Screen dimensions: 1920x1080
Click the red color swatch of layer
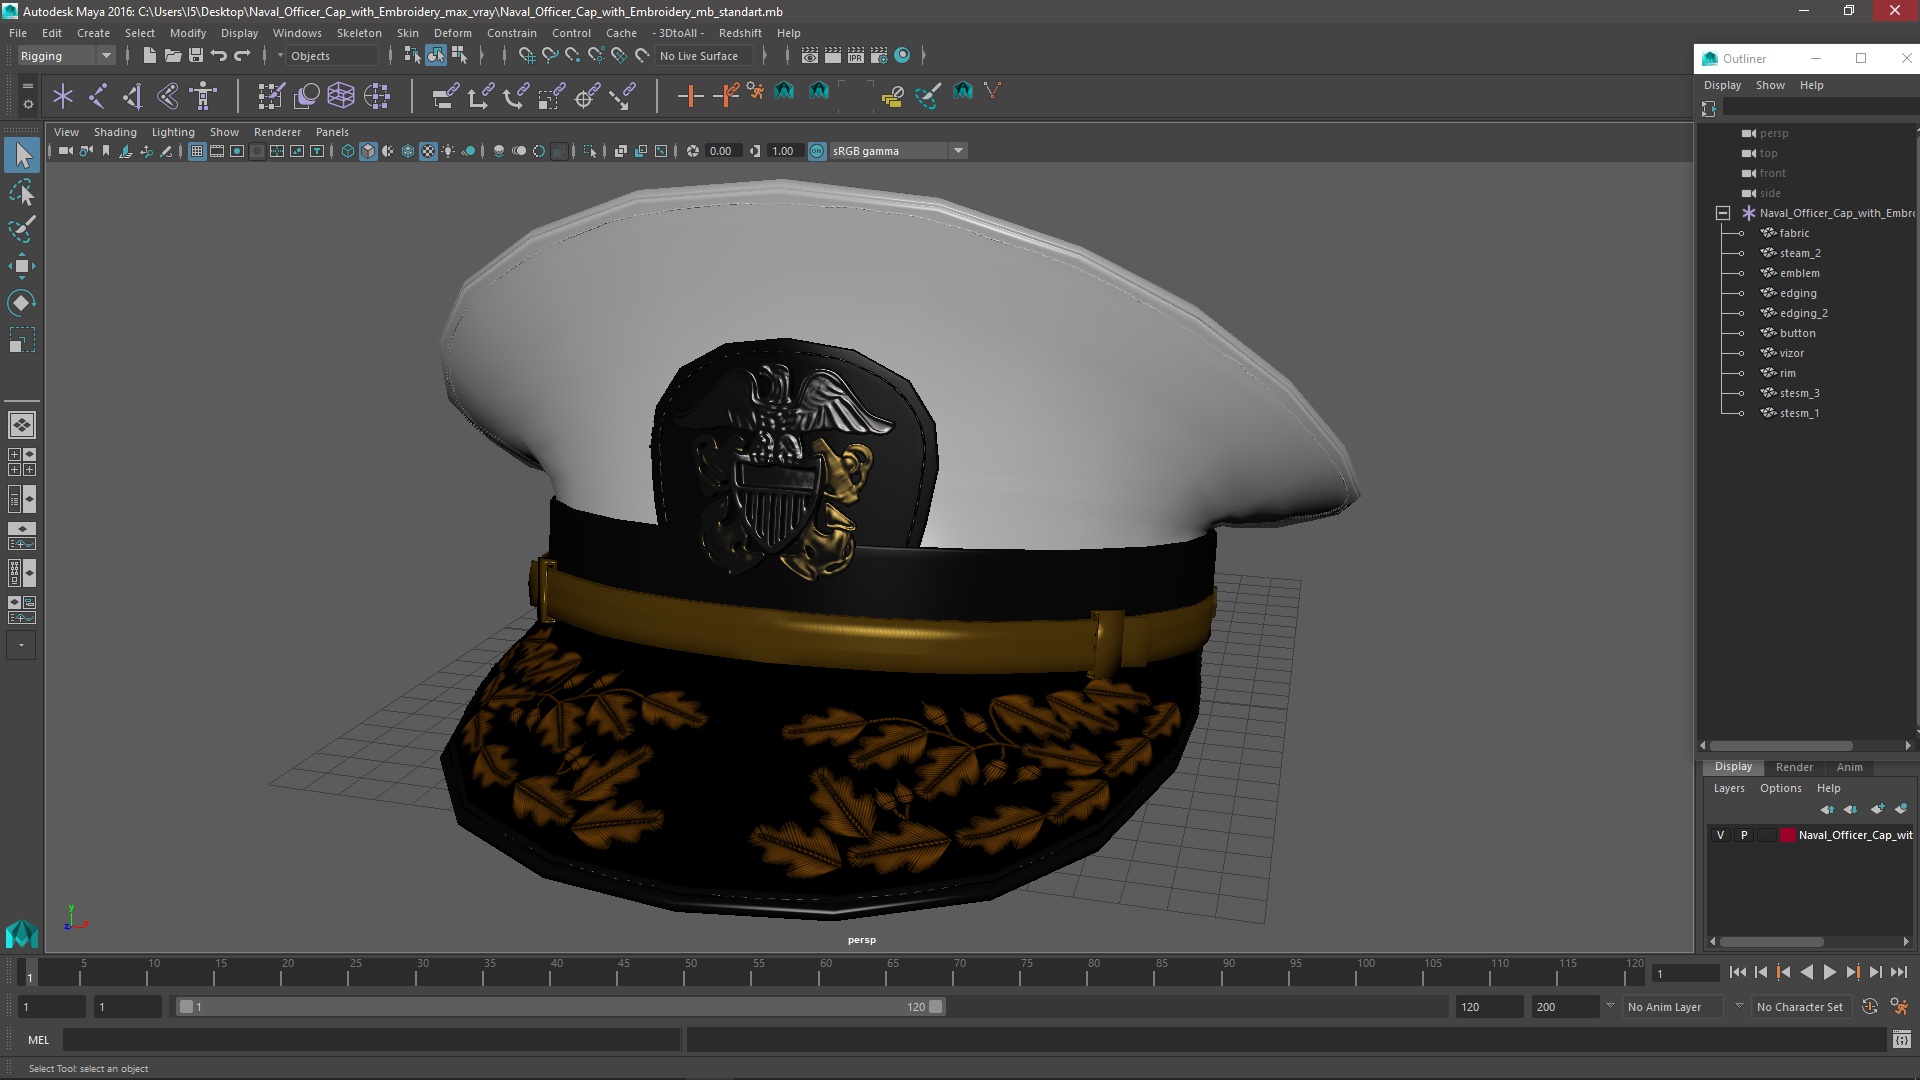(x=1787, y=835)
